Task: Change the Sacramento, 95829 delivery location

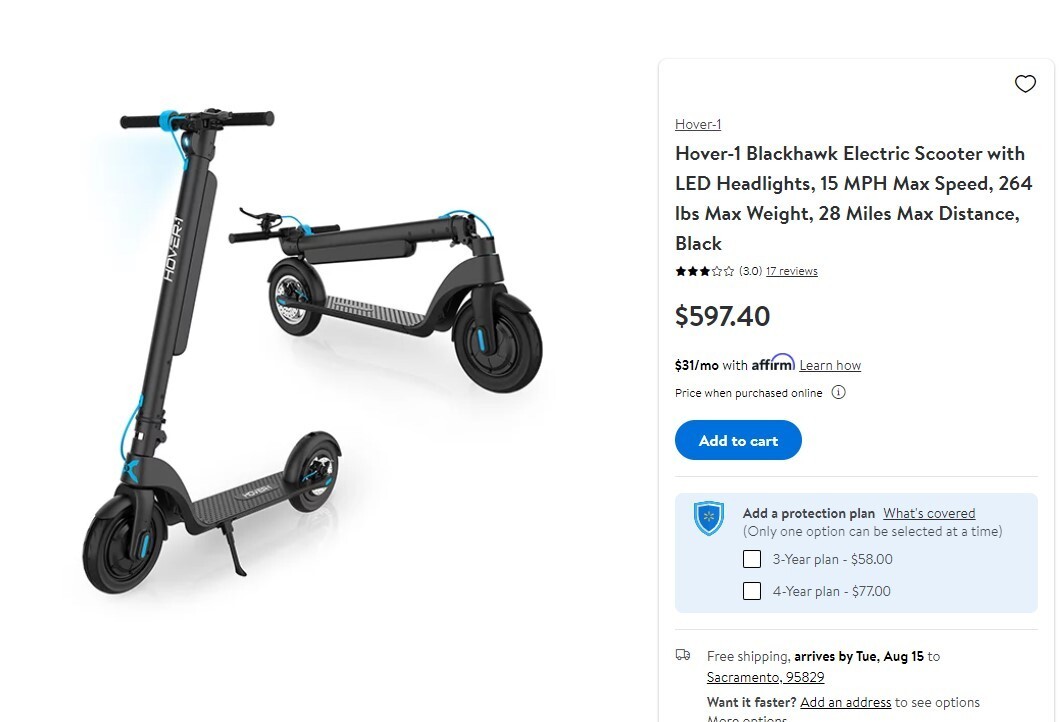Action: click(x=765, y=677)
